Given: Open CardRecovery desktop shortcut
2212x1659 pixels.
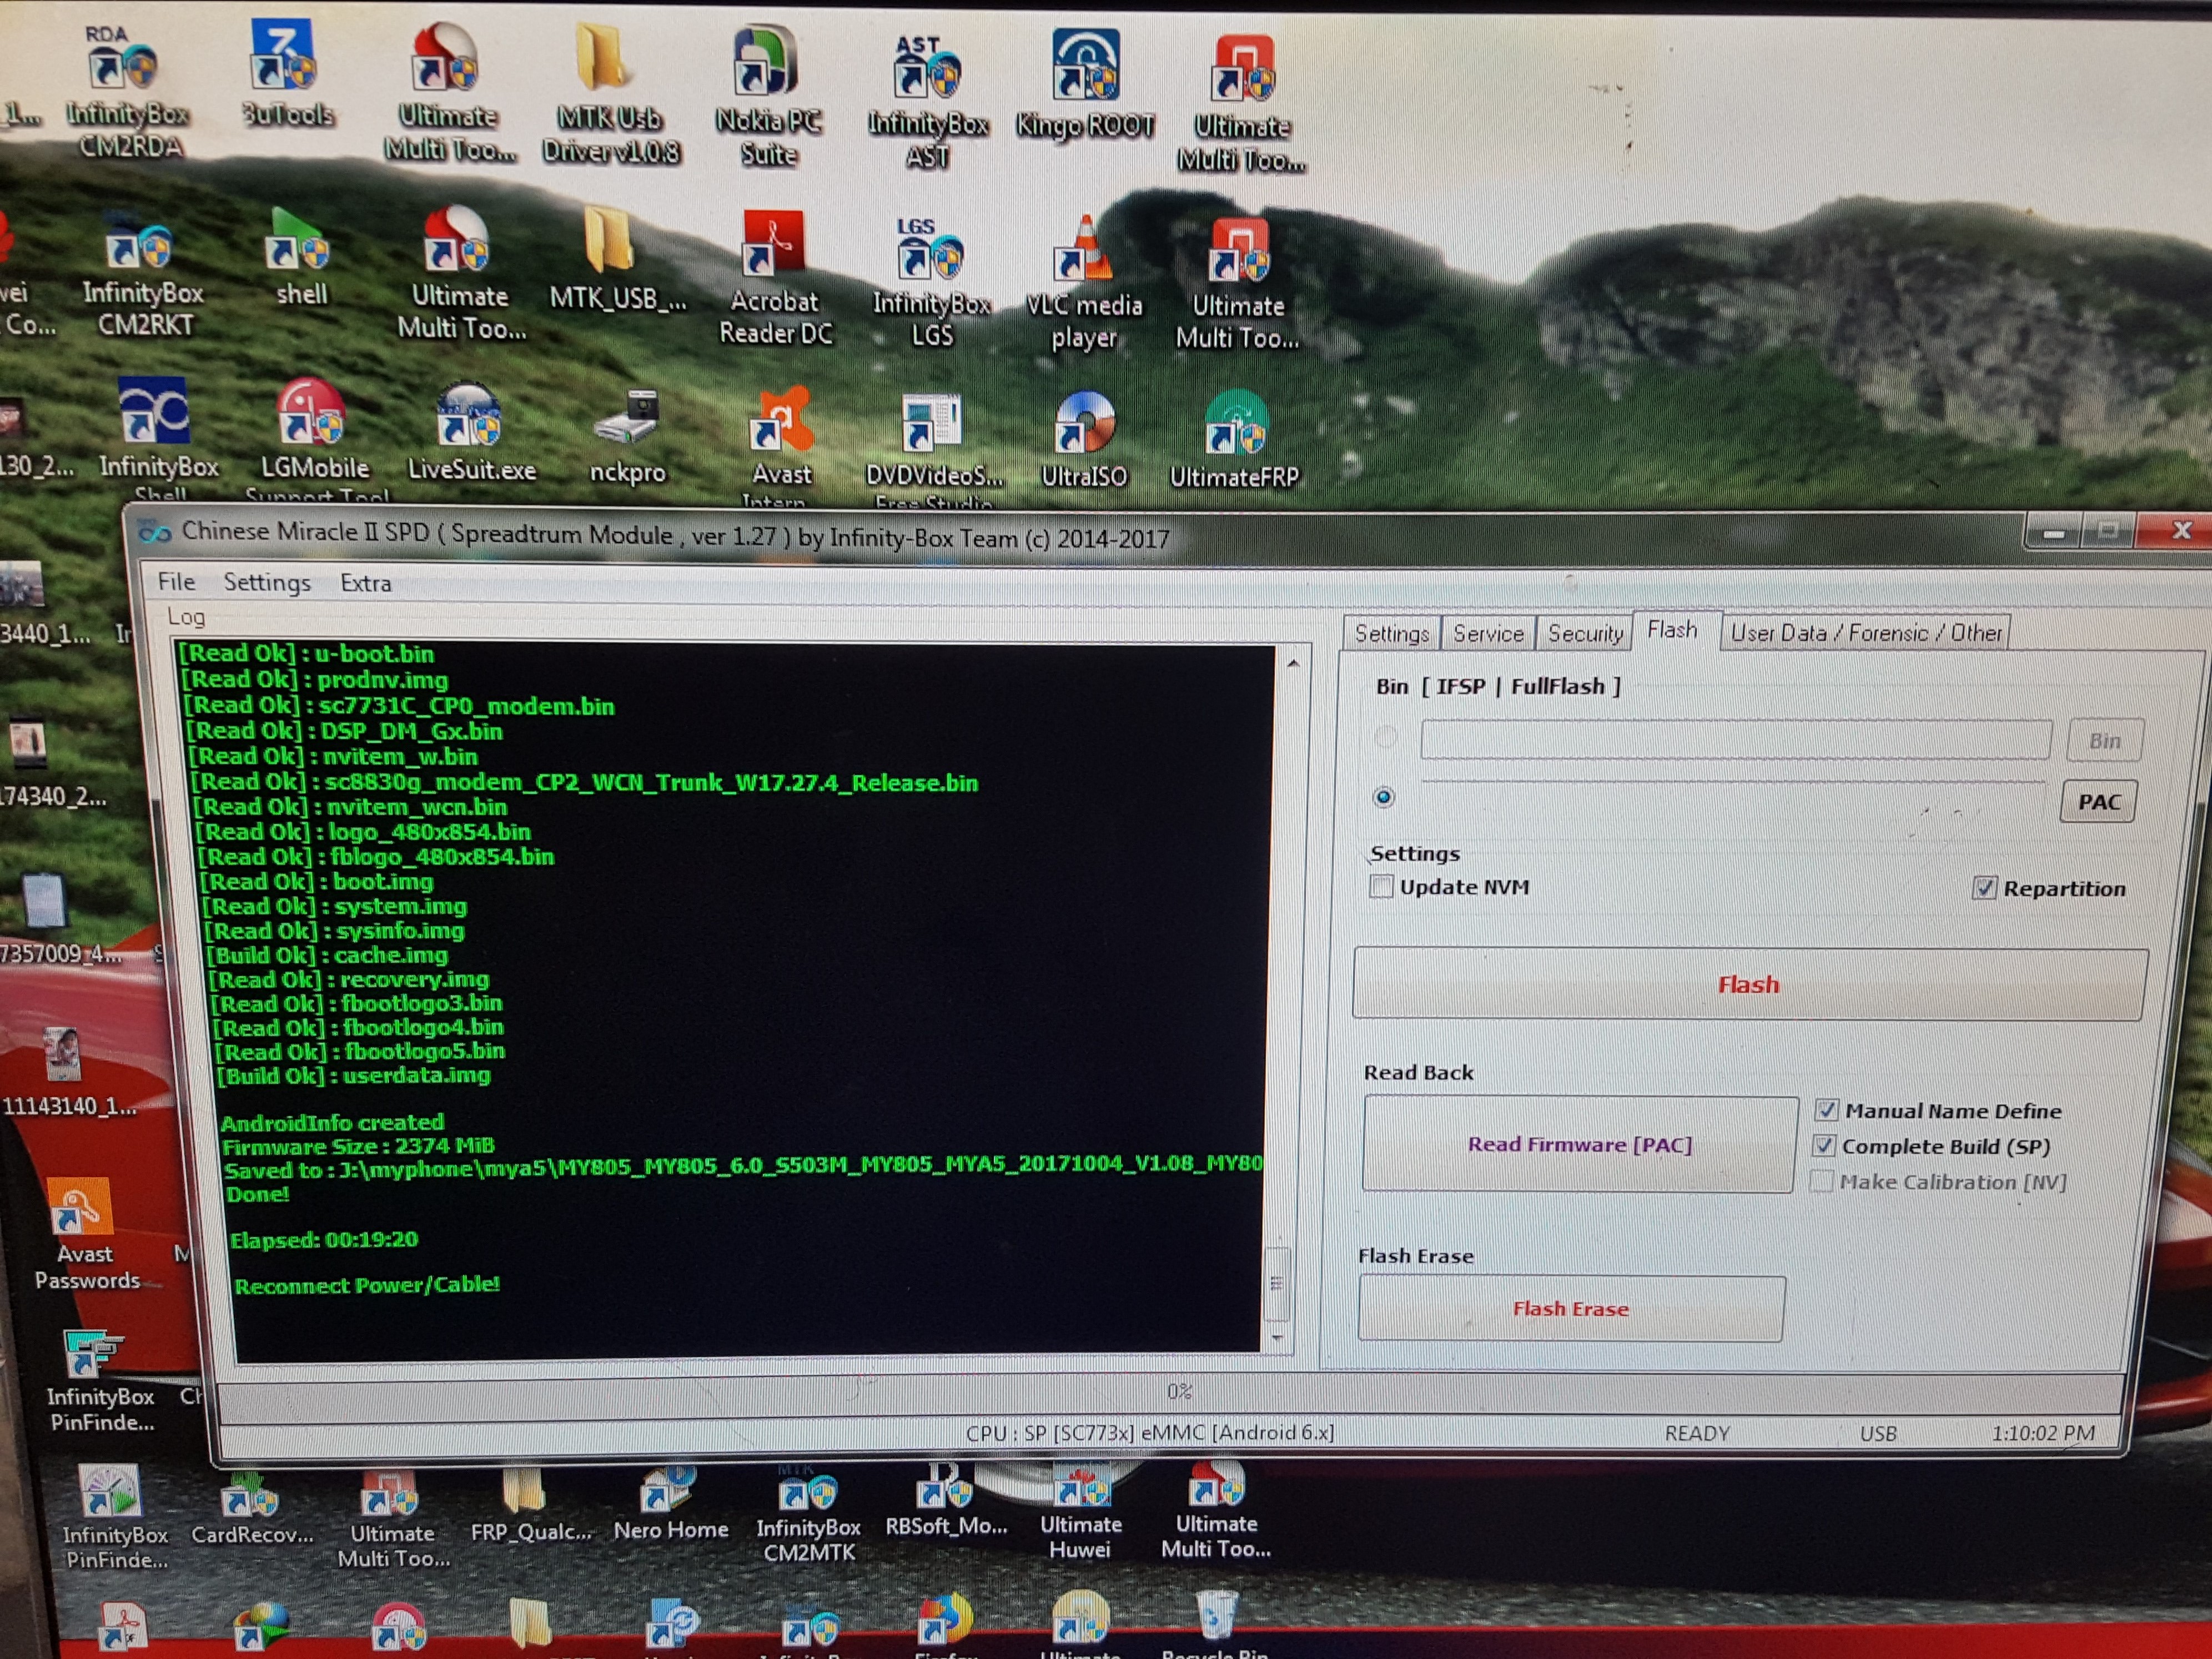Looking at the screenshot, I should 251,1509.
